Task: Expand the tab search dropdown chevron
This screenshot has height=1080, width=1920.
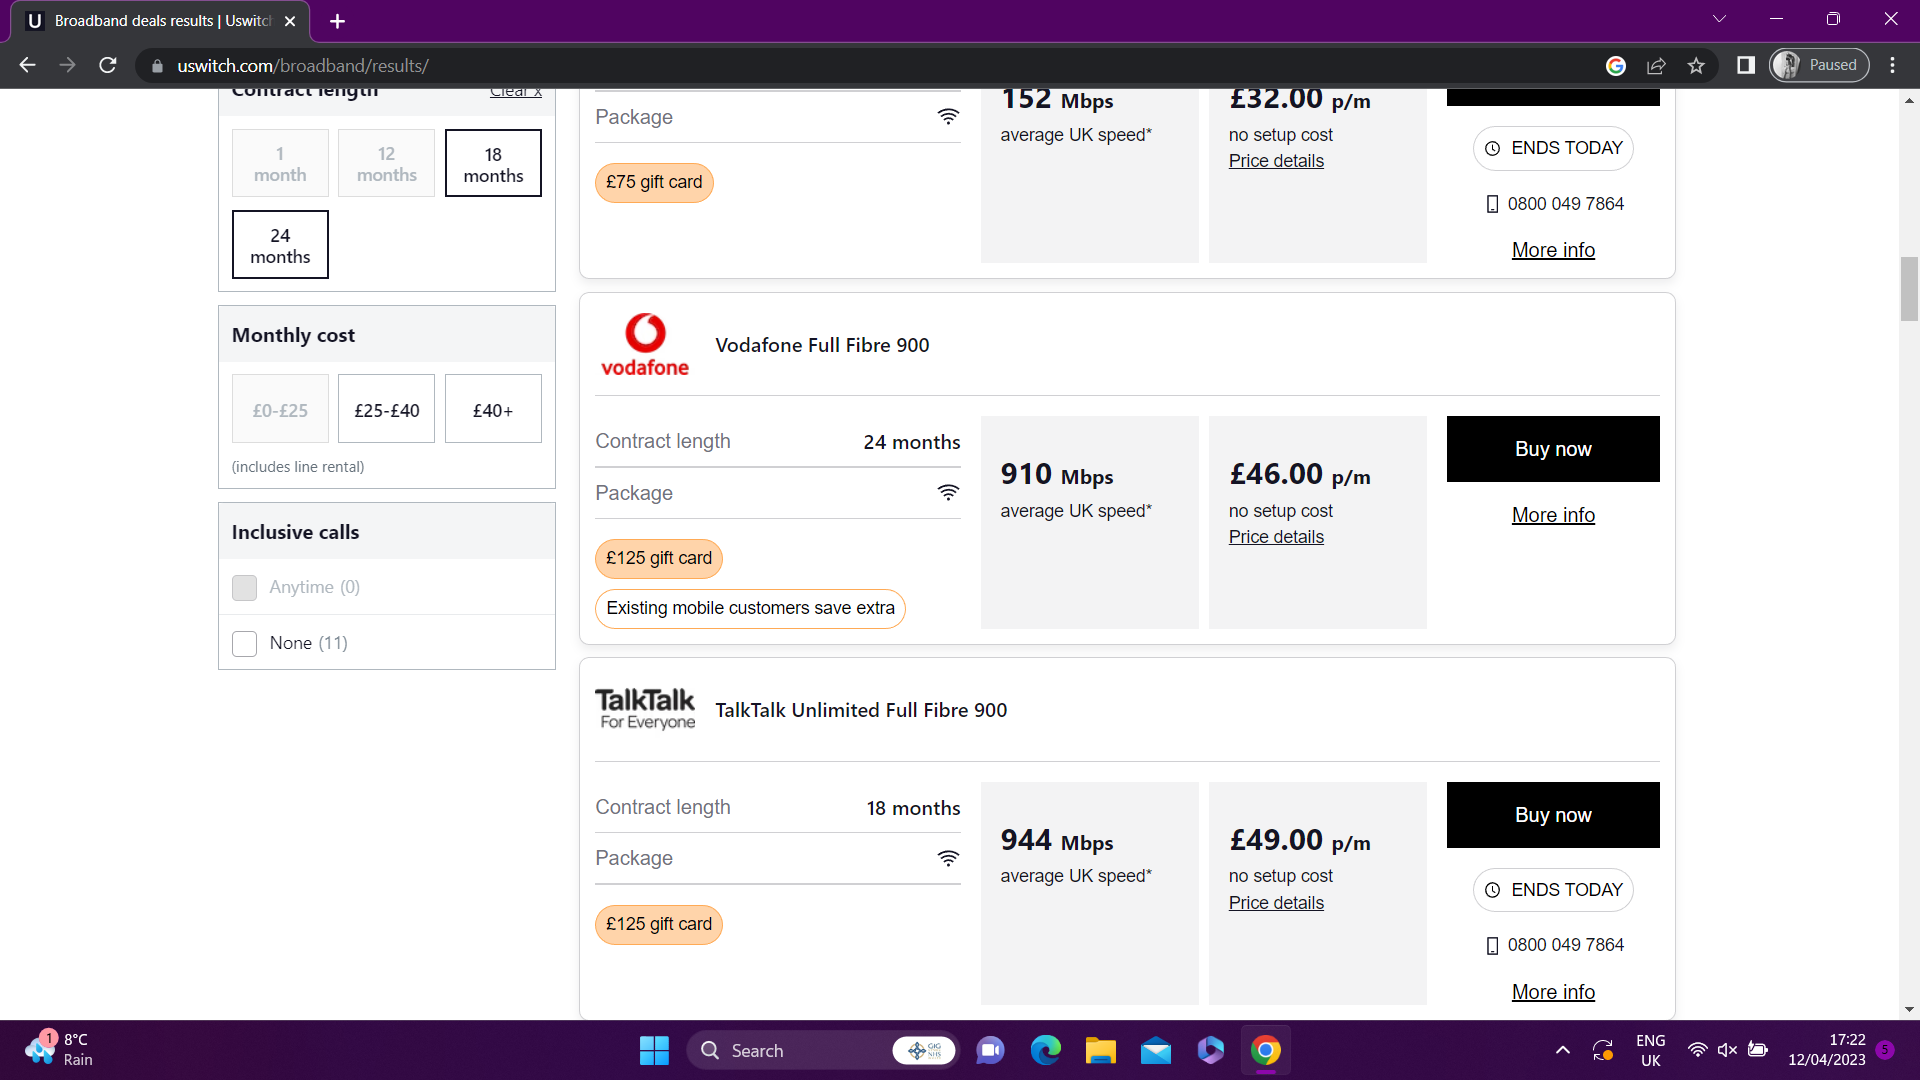Action: click(1719, 19)
